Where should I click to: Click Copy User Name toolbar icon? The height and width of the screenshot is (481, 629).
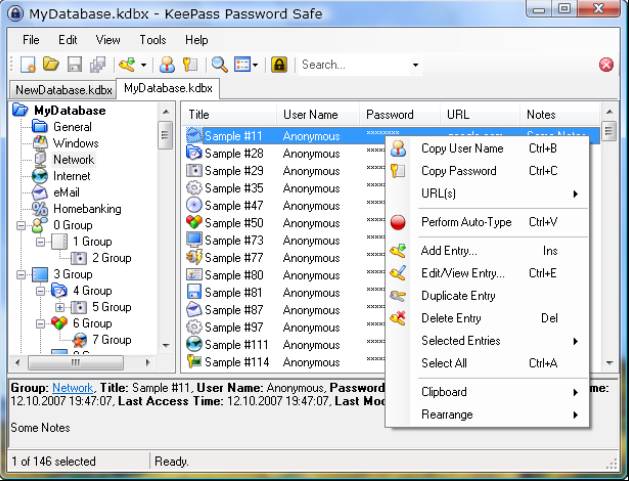167,64
